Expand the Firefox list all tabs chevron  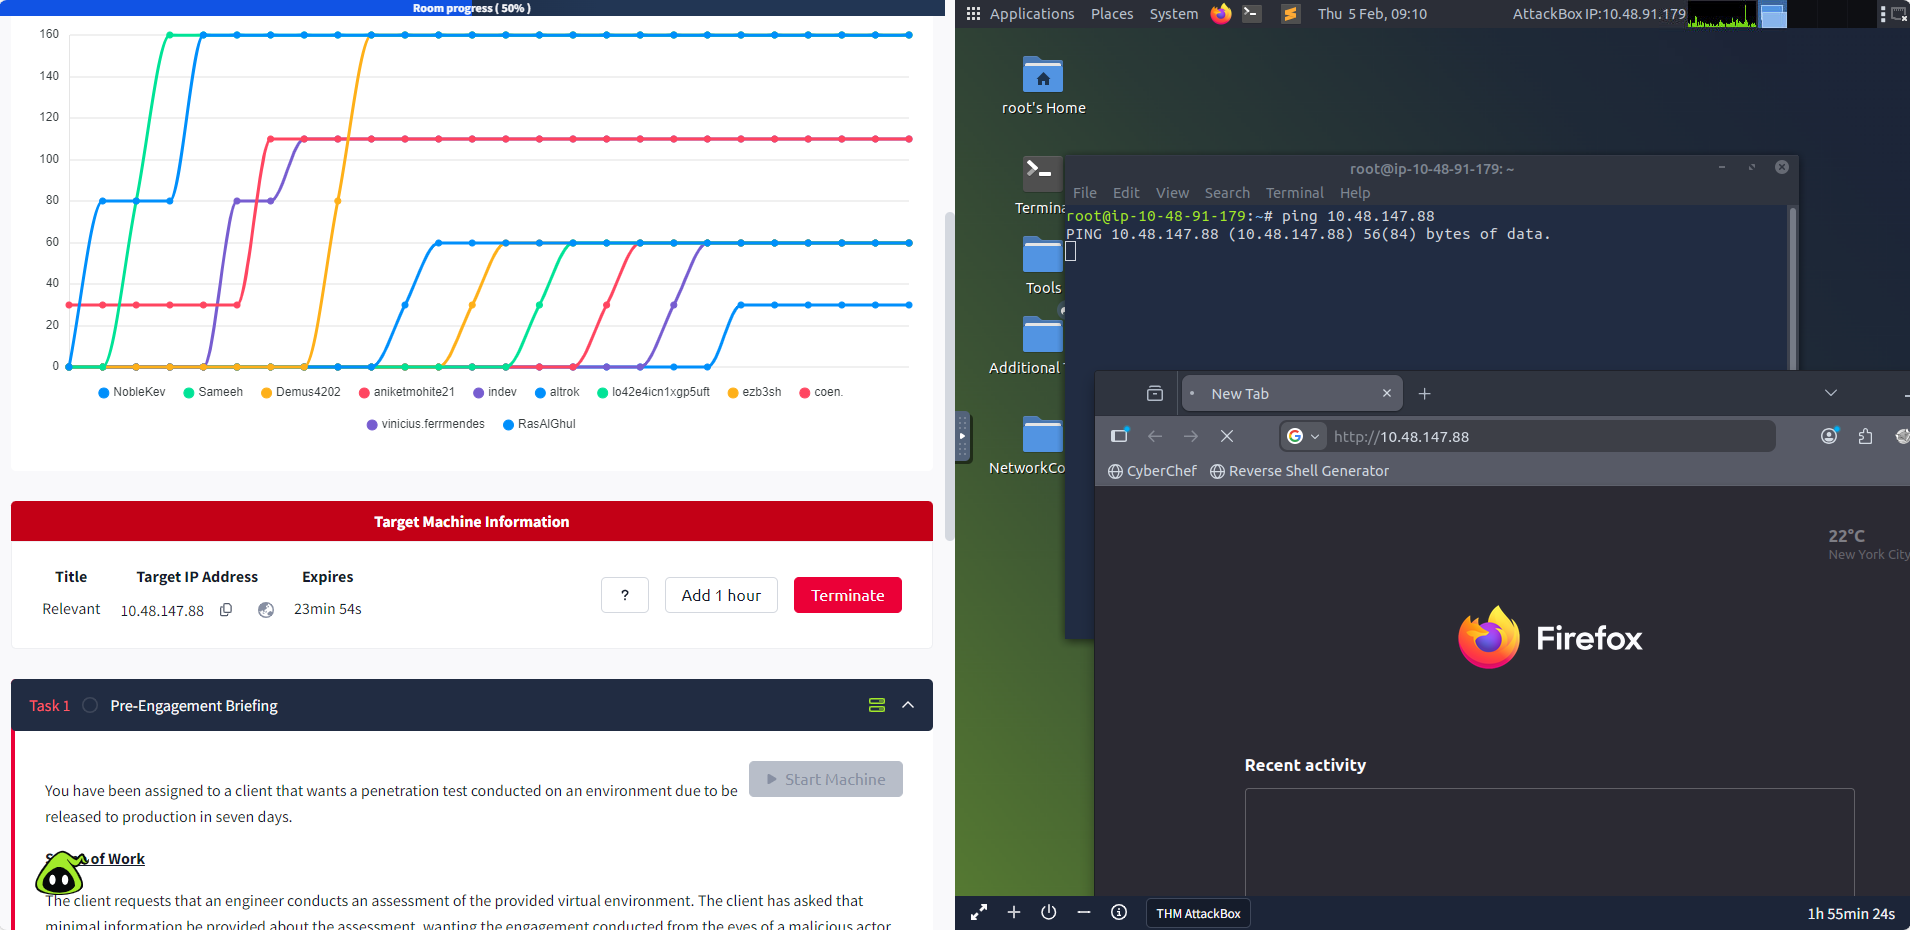point(1830,393)
